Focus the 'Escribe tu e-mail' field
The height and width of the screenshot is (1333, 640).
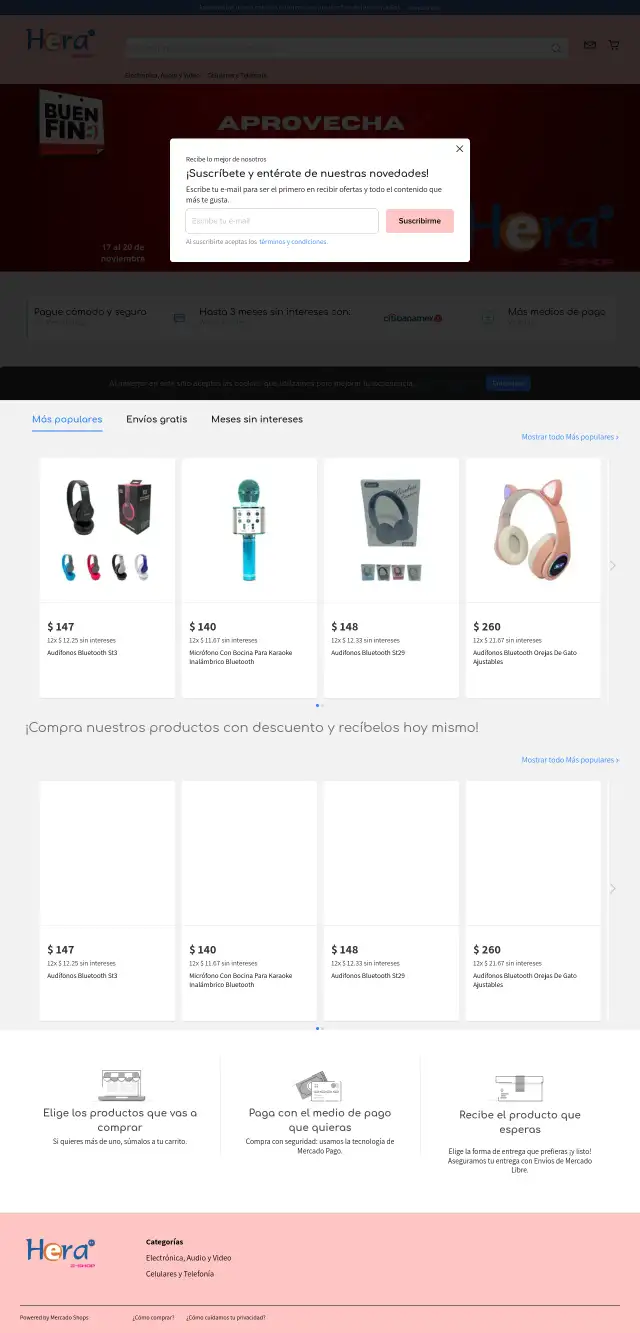282,221
